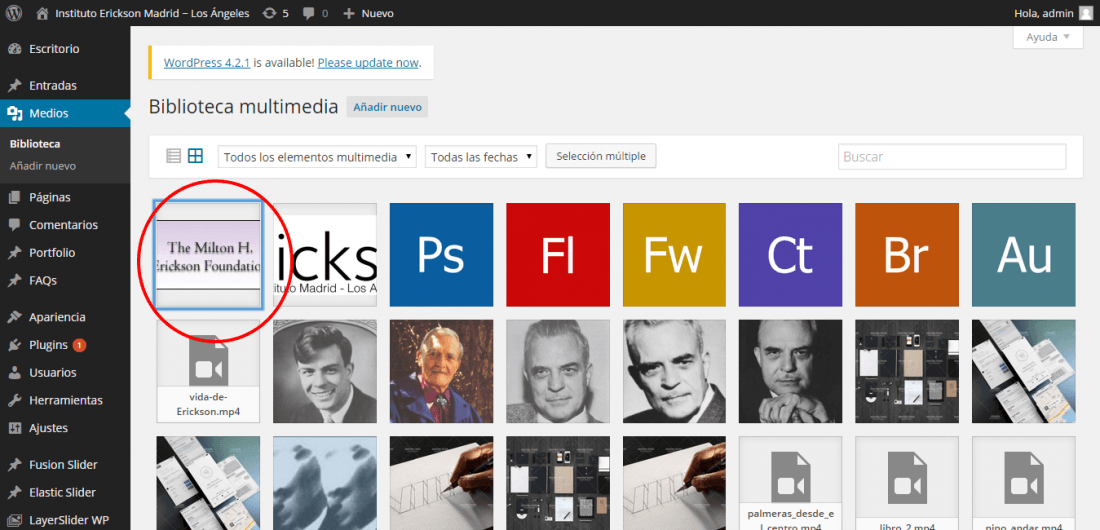
Task: Click Nuevo in the admin bar
Action: click(x=377, y=13)
